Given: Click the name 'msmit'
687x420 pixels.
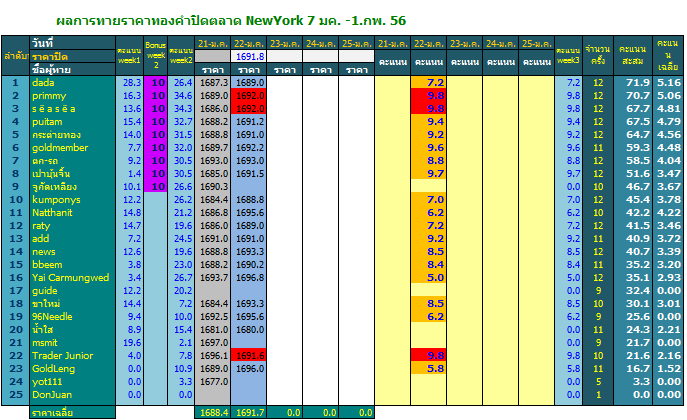Looking at the screenshot, I should tap(45, 342).
